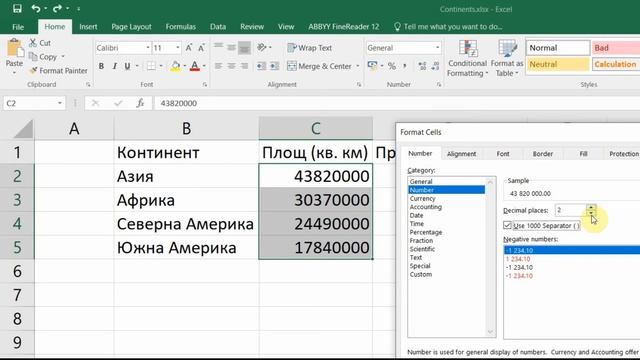Image resolution: width=640 pixels, height=360 pixels.
Task: Underline the selected text
Action: tap(127, 66)
